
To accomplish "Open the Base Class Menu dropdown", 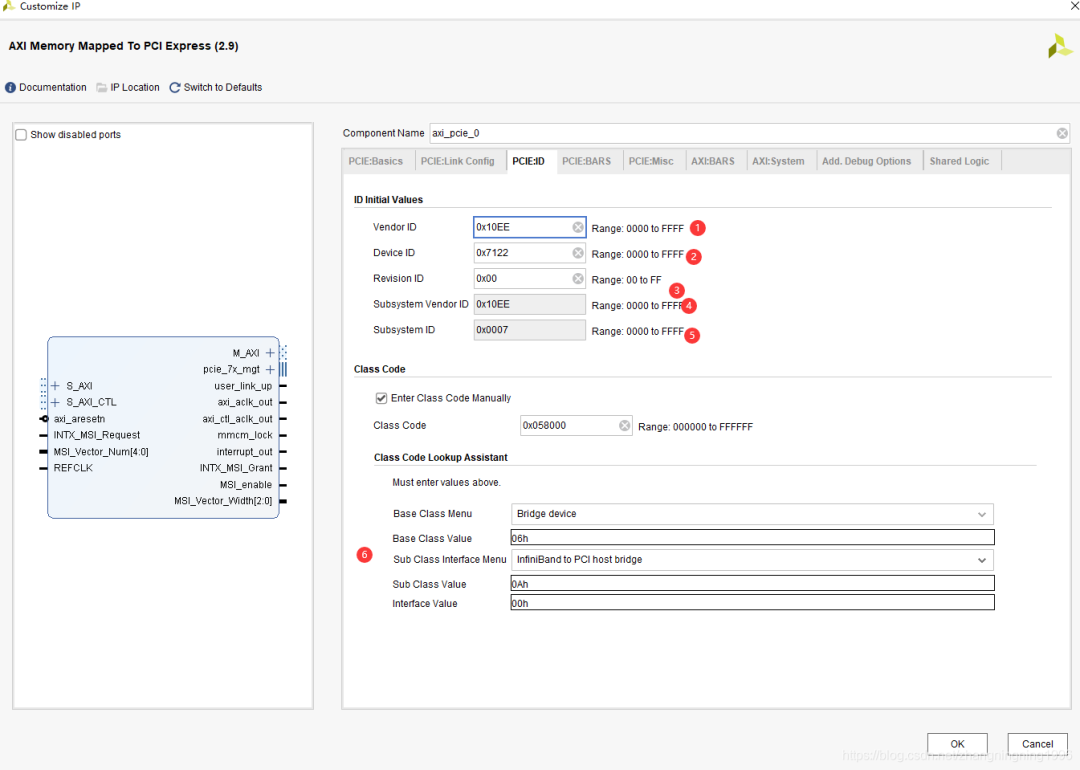I will (981, 514).
